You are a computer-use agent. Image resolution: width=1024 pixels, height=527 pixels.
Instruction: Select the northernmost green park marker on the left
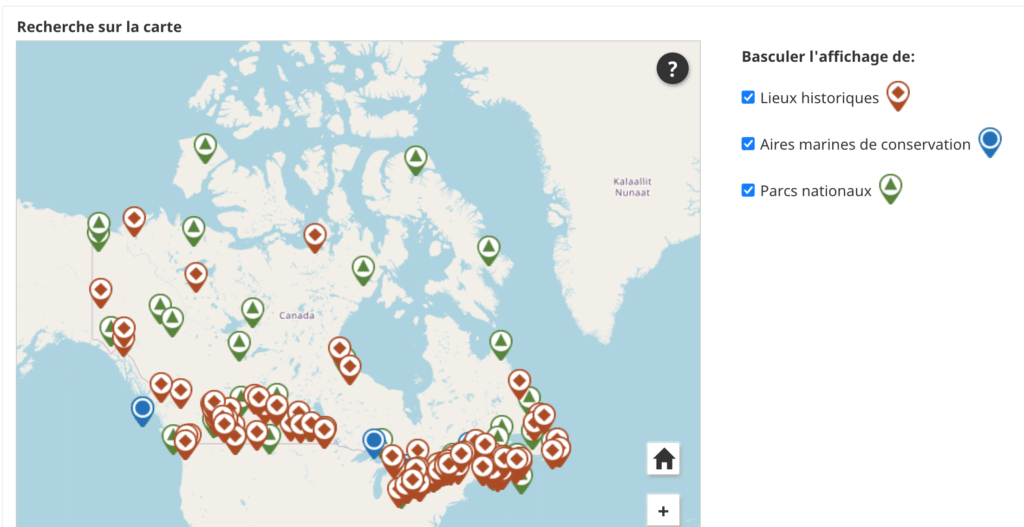tap(205, 147)
